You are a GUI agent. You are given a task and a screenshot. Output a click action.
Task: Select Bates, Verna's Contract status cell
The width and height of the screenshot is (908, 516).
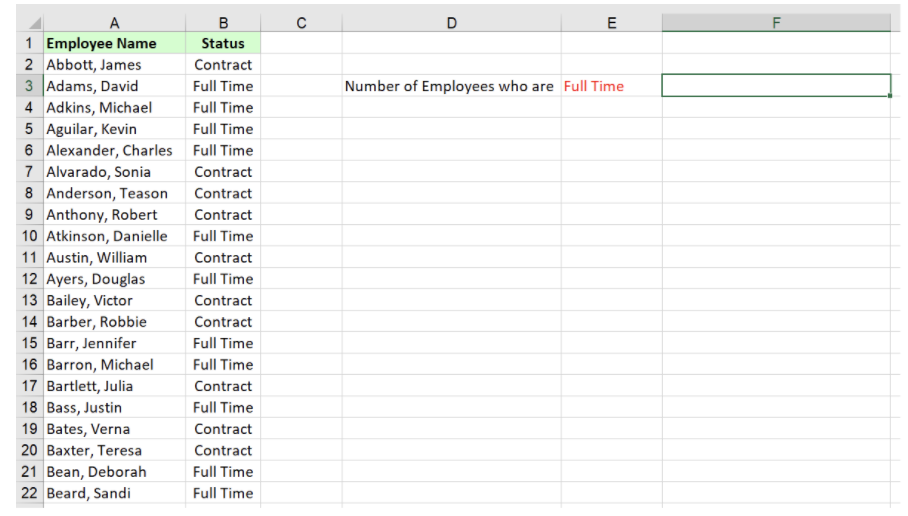tap(223, 429)
